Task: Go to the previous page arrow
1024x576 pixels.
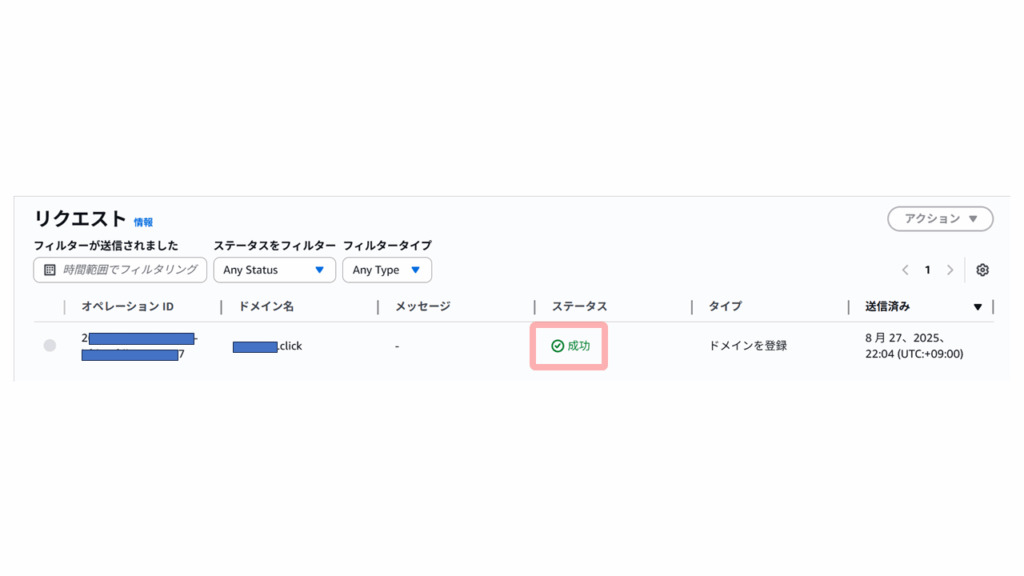Action: (905, 270)
